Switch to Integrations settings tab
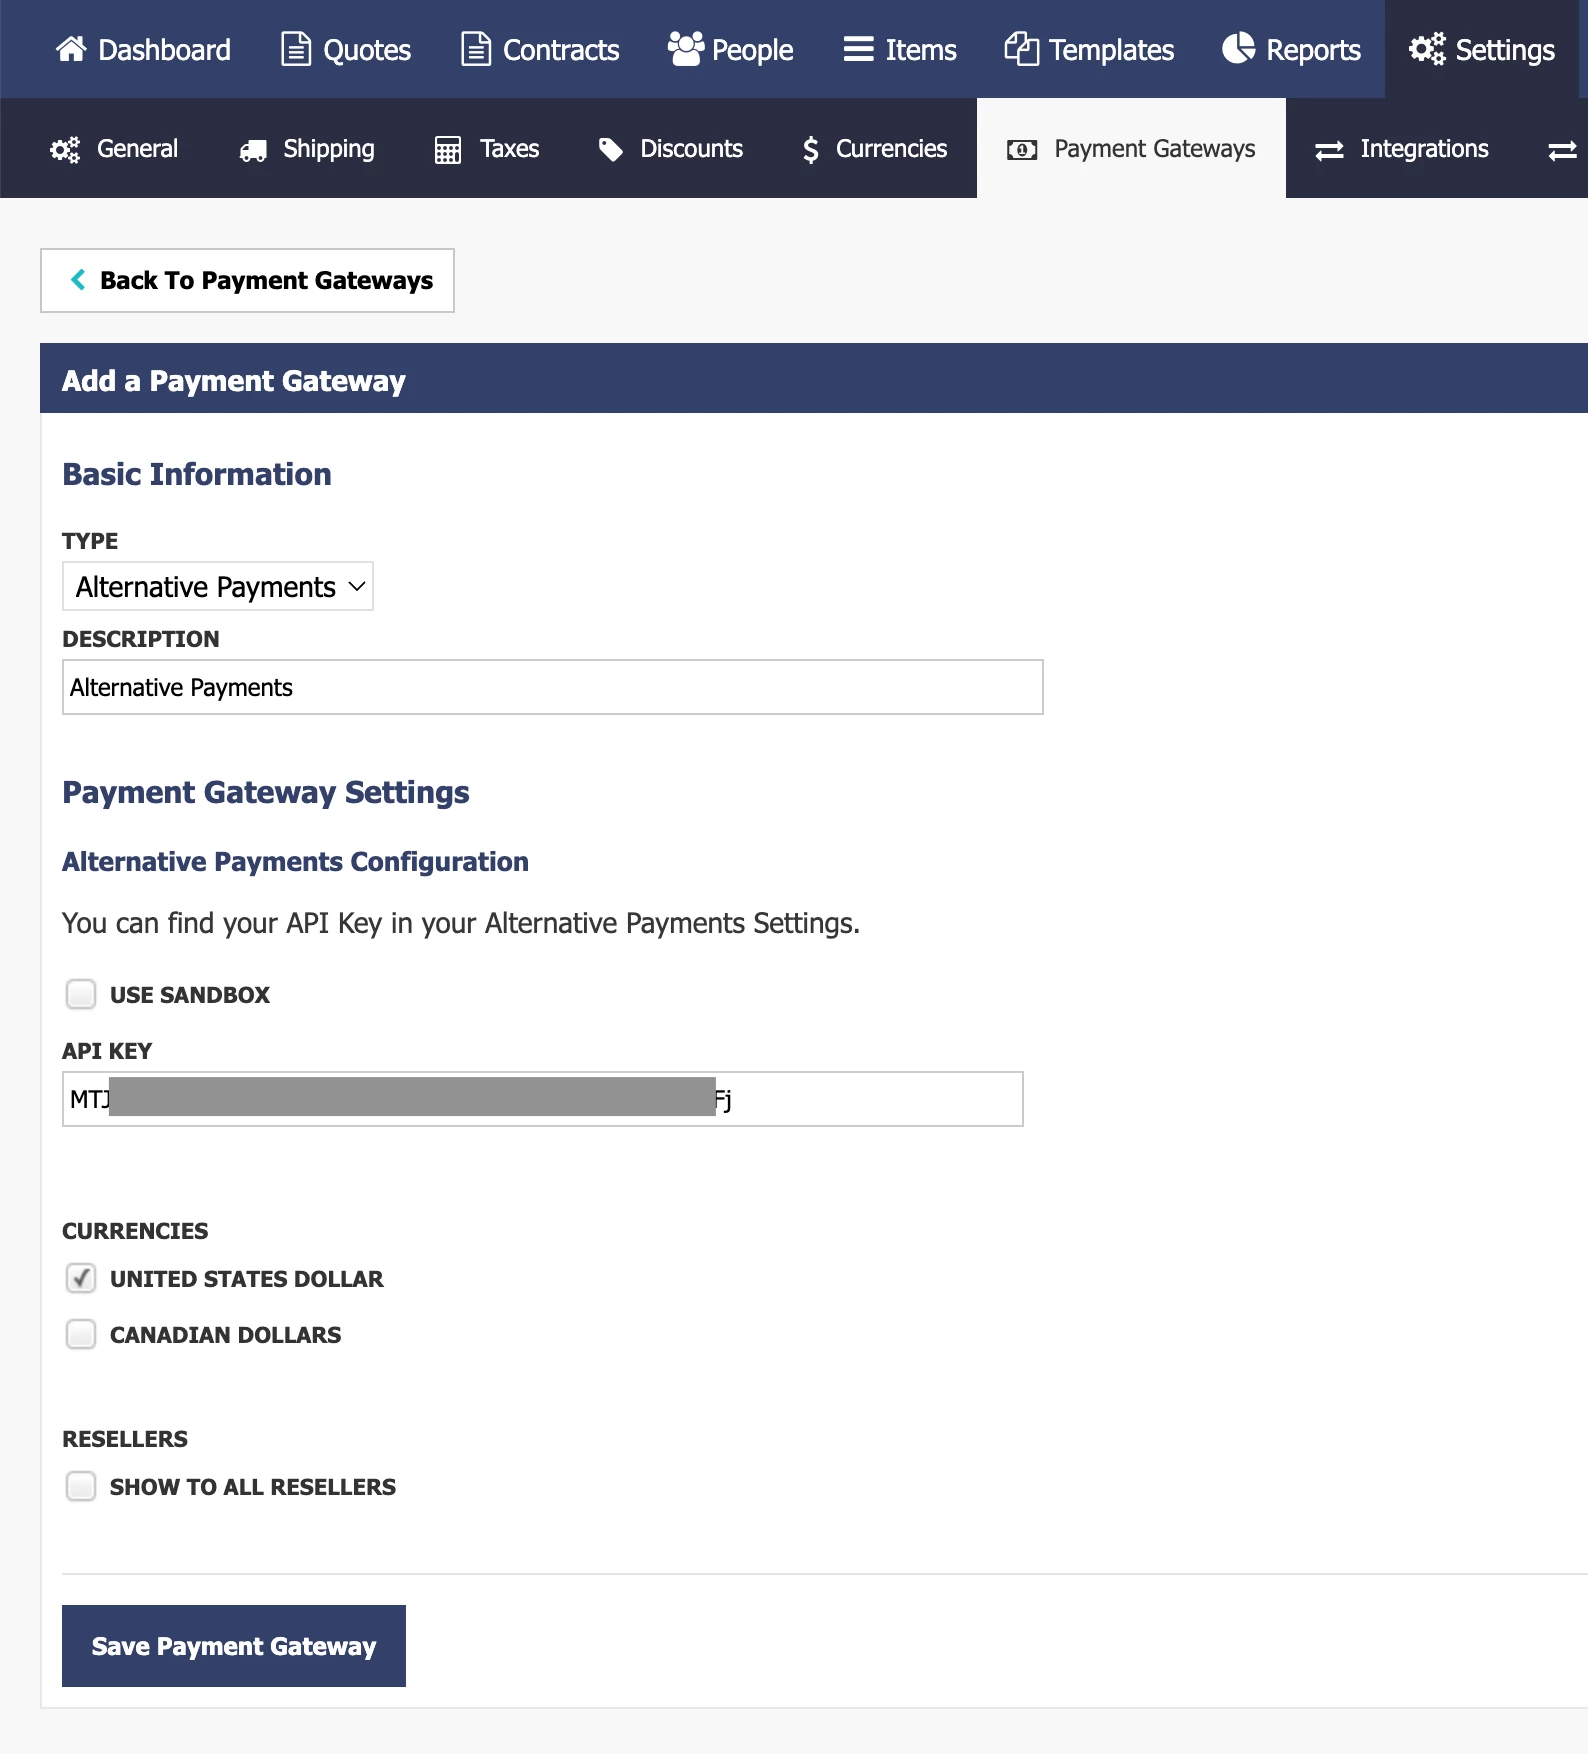1588x1754 pixels. (1402, 149)
